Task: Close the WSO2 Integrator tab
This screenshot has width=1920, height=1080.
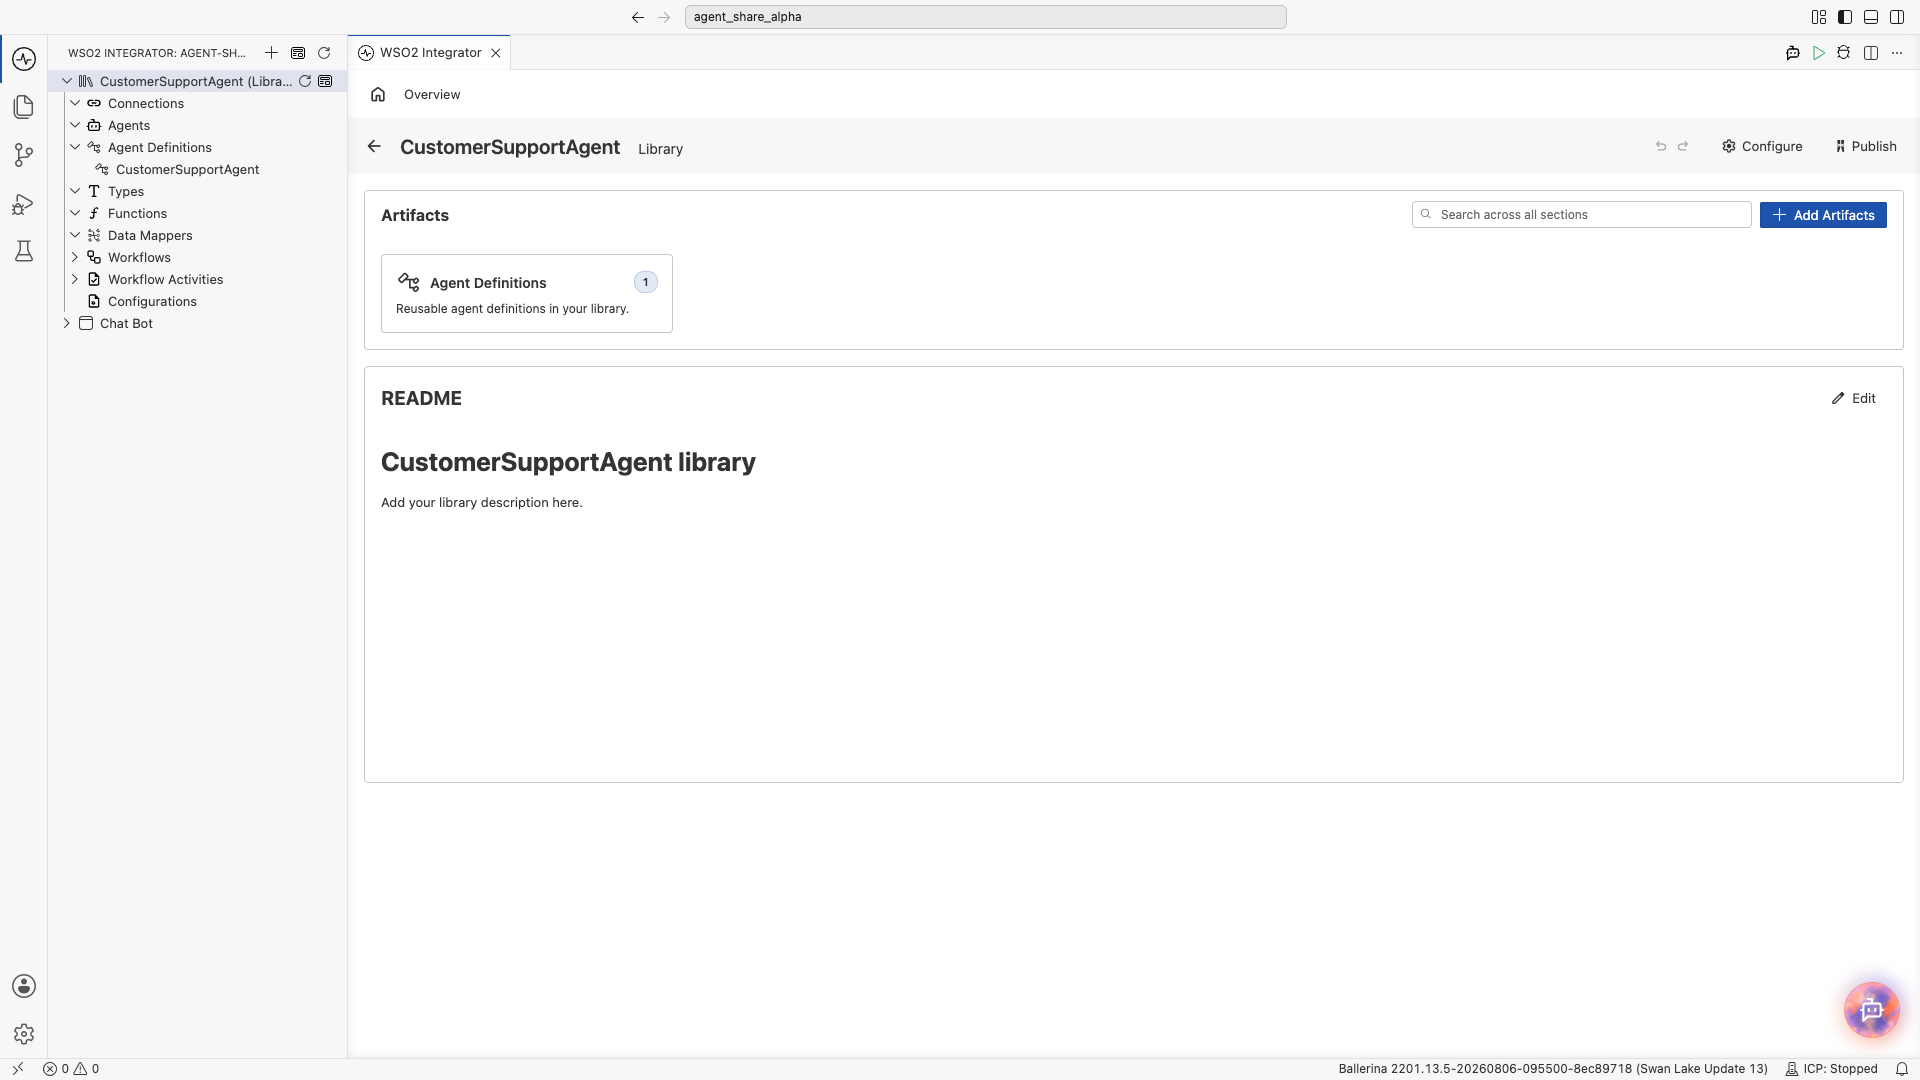Action: point(495,53)
